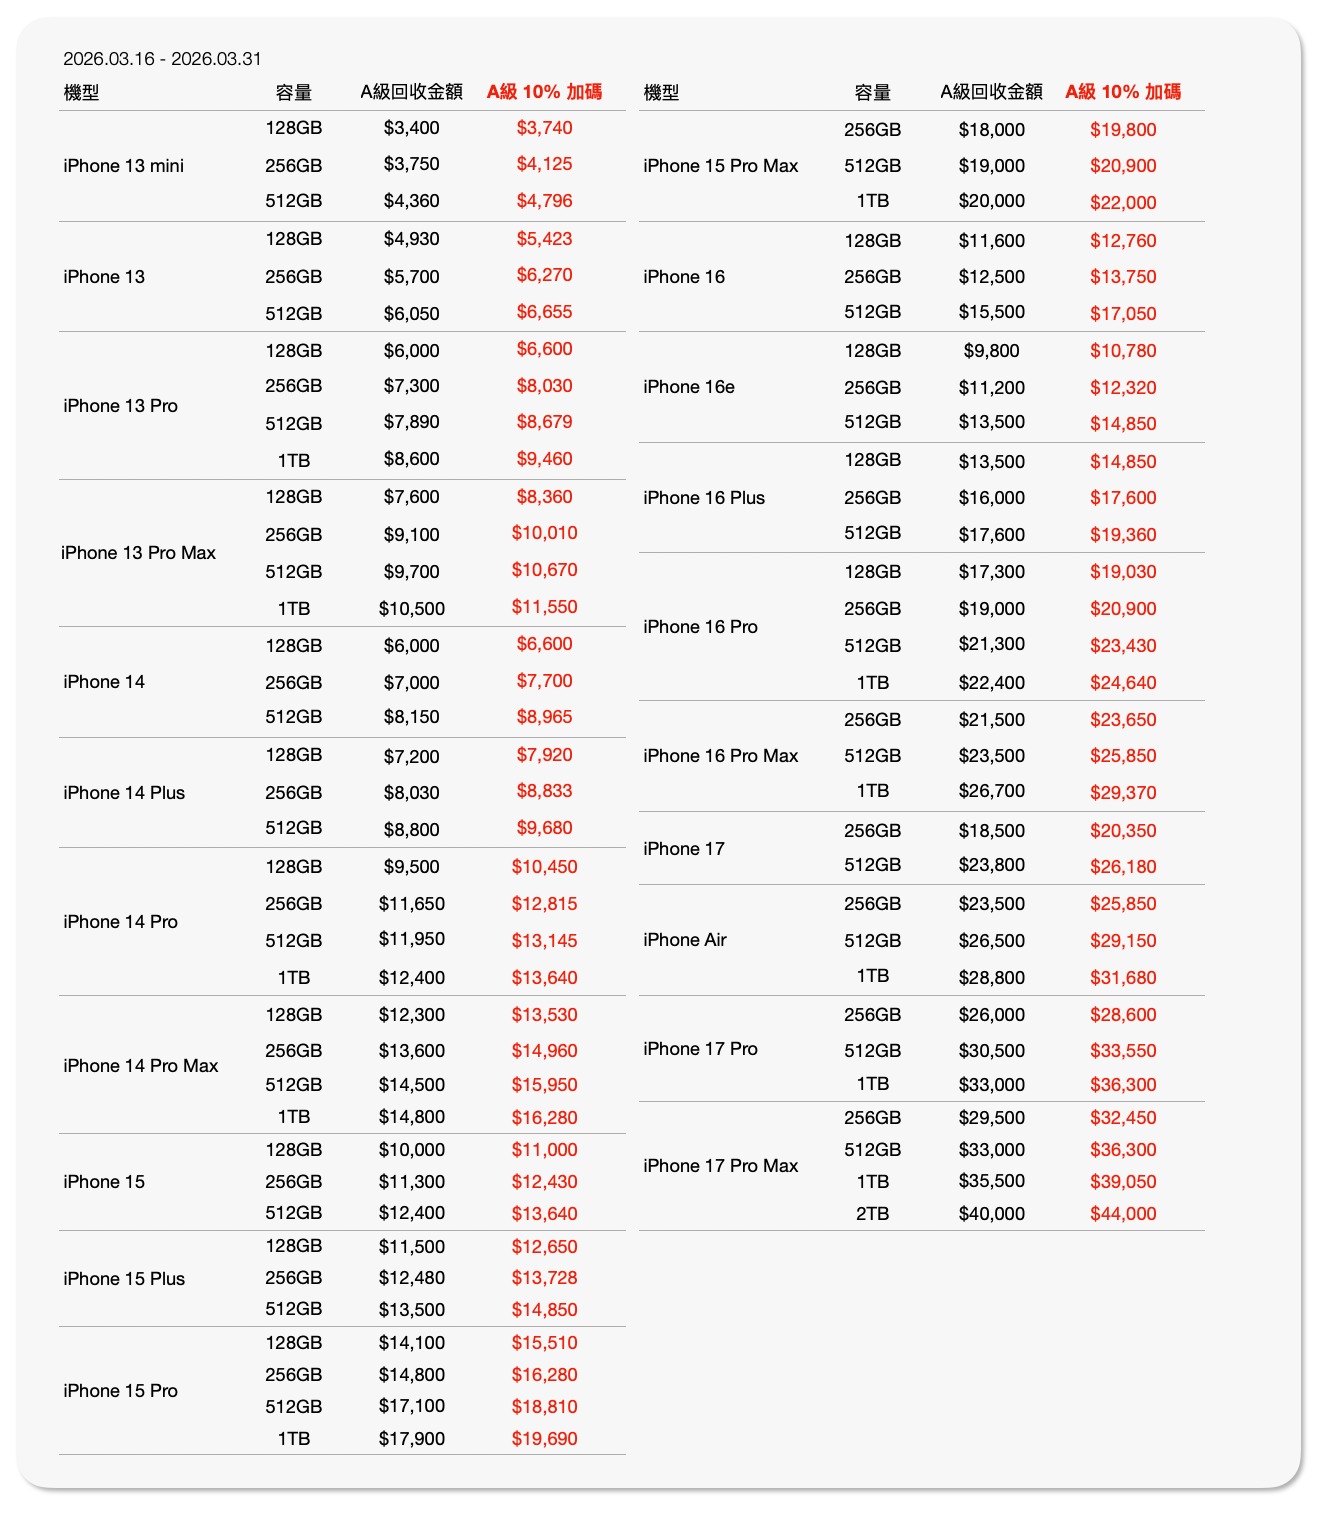The height and width of the screenshot is (1522, 1330).
Task: Click the iPhone 17 Pro Max model label
Action: click(x=721, y=1166)
